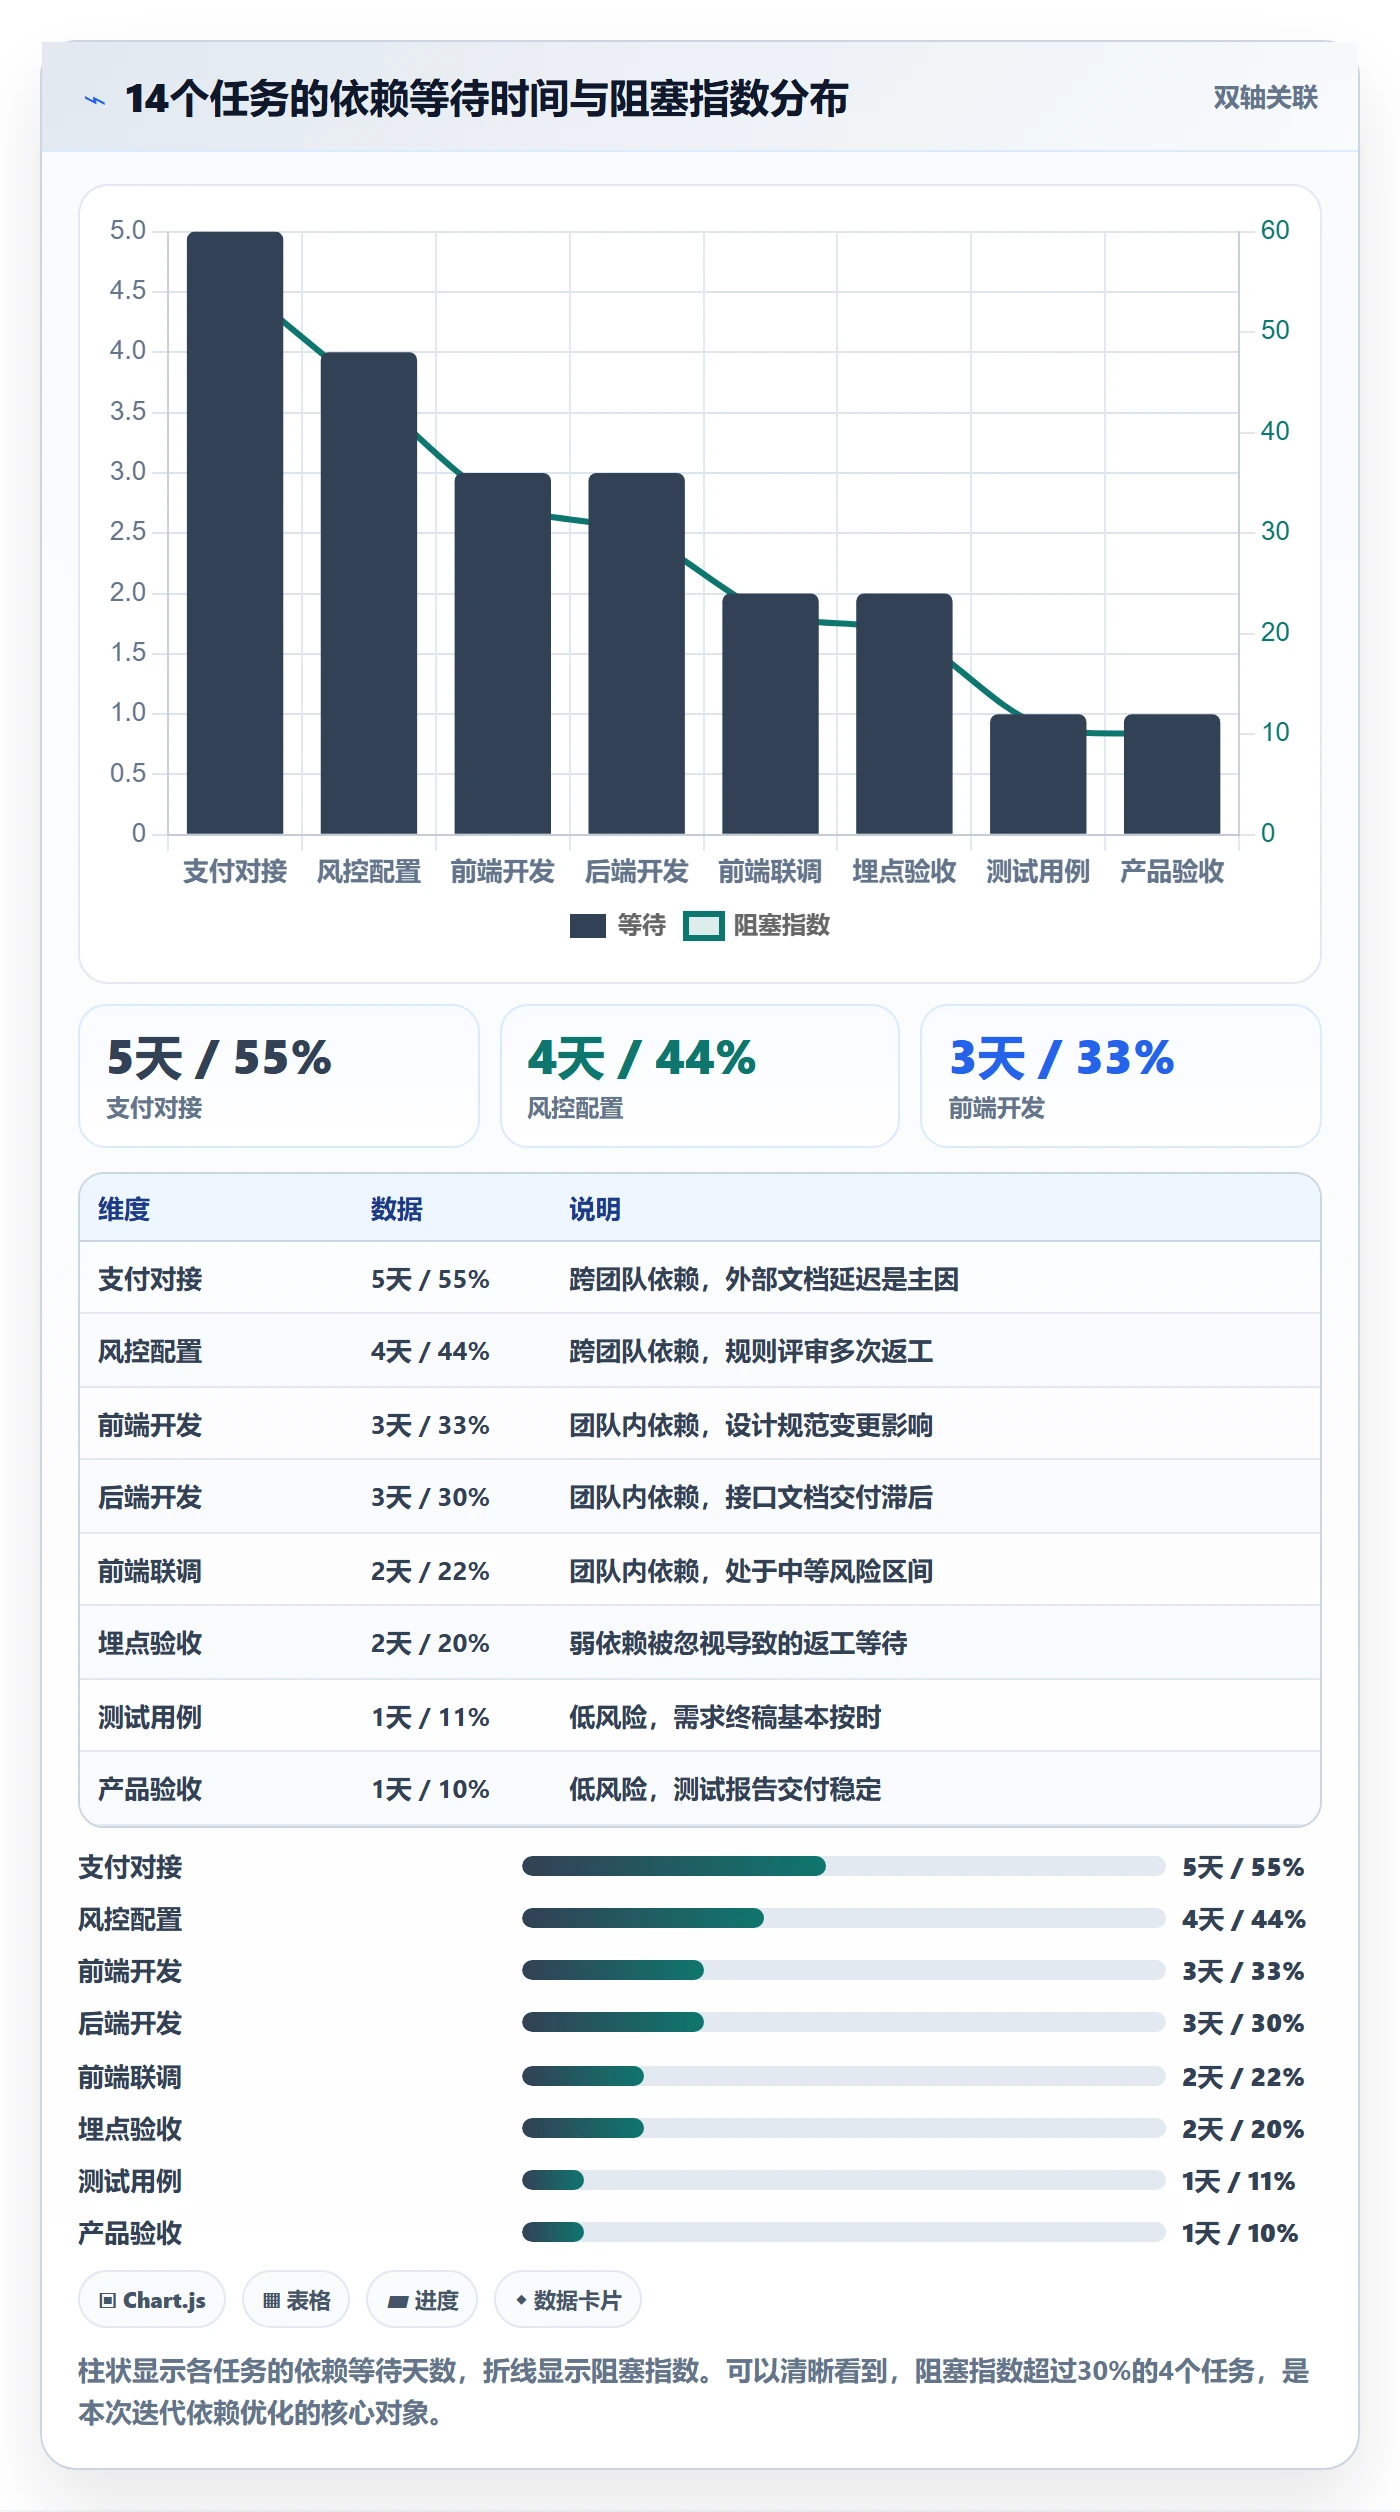
Task: Click the 风控配置 progress bar
Action: pyautogui.click(x=844, y=1918)
